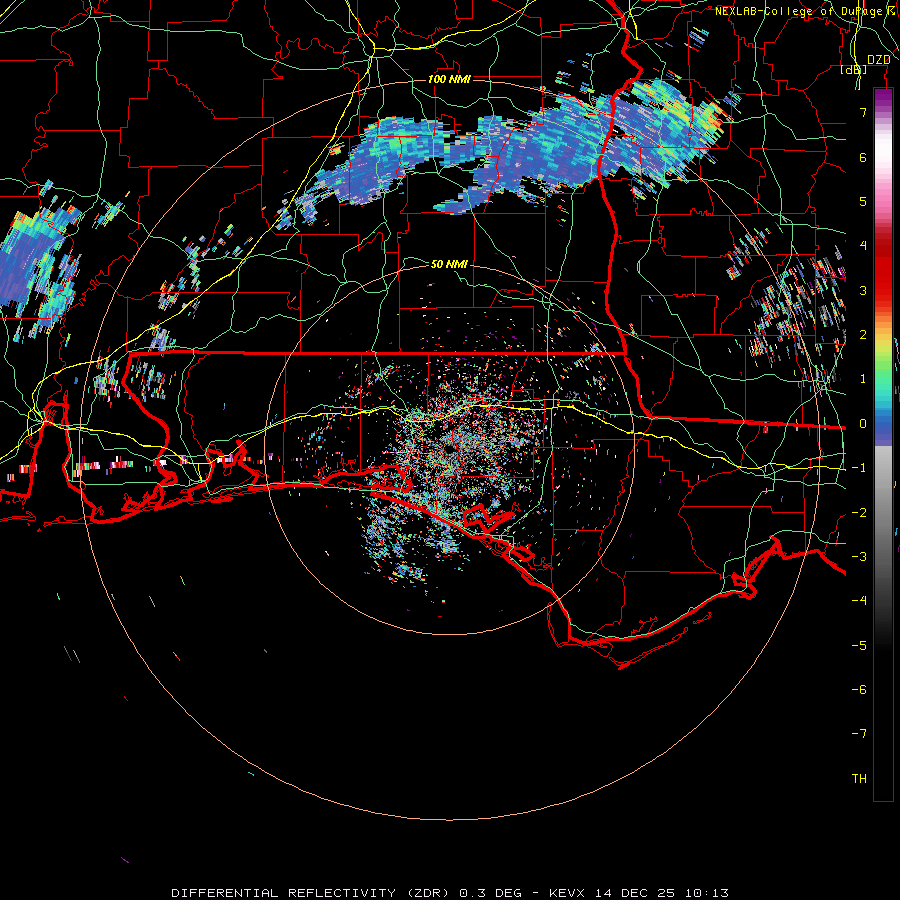This screenshot has width=900, height=900.
Task: Click the 50 NMI range ring label
Action: (449, 264)
